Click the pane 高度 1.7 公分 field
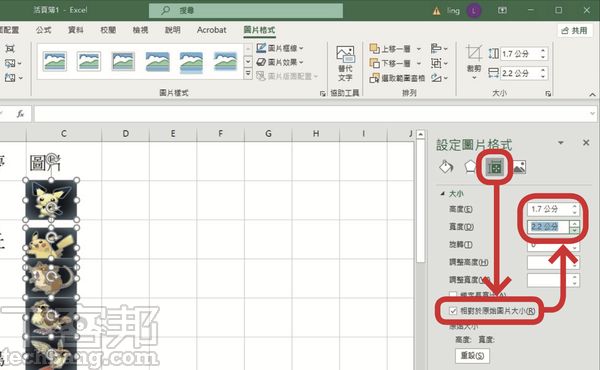600x370 pixels. [x=549, y=209]
